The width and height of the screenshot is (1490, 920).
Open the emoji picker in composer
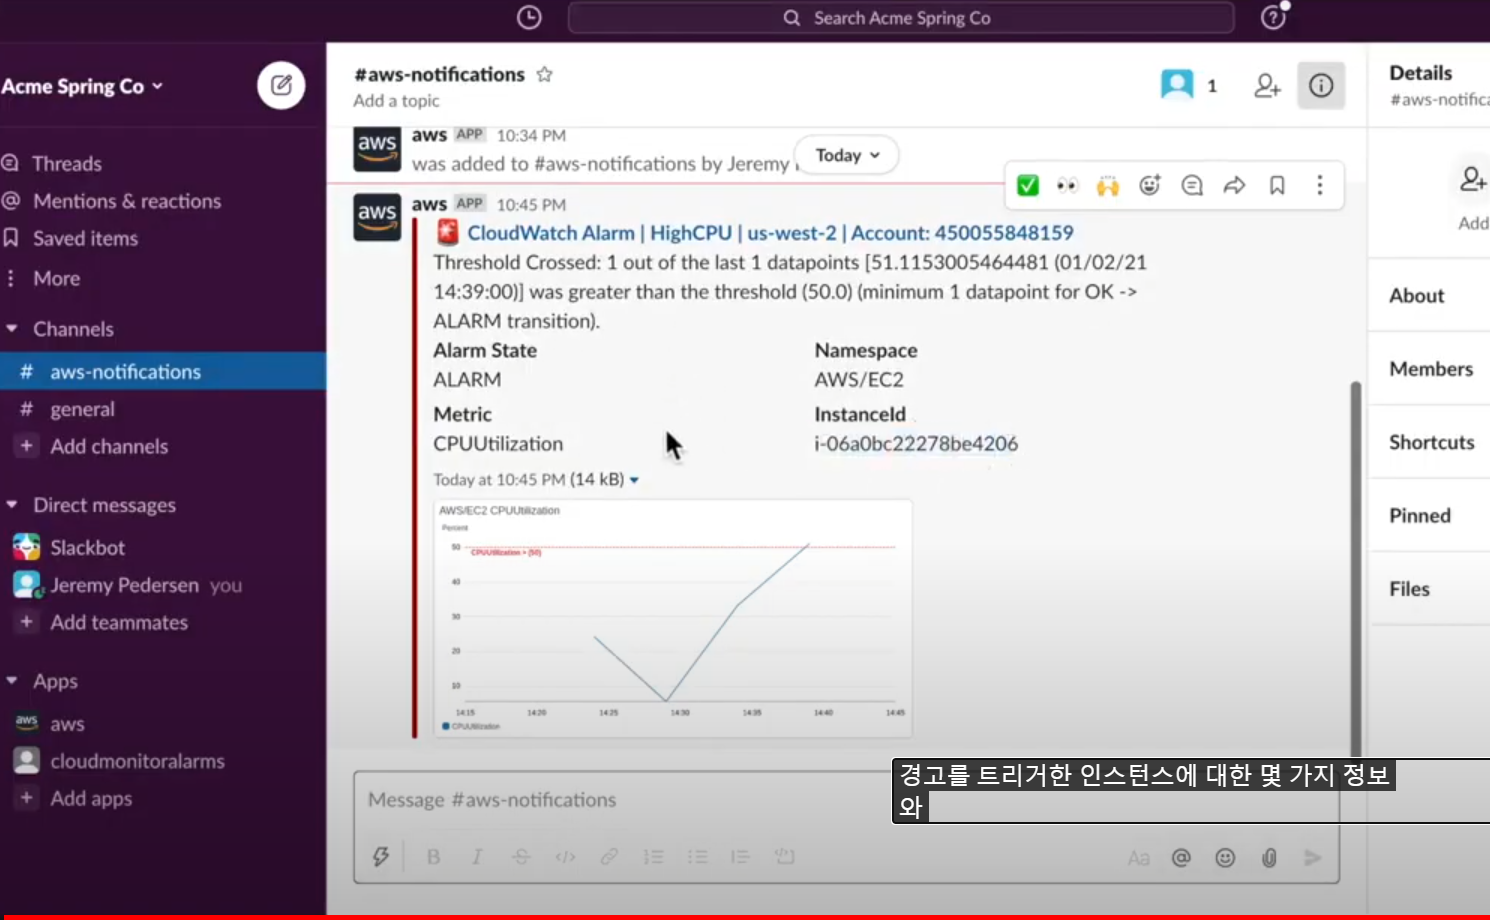tap(1225, 858)
